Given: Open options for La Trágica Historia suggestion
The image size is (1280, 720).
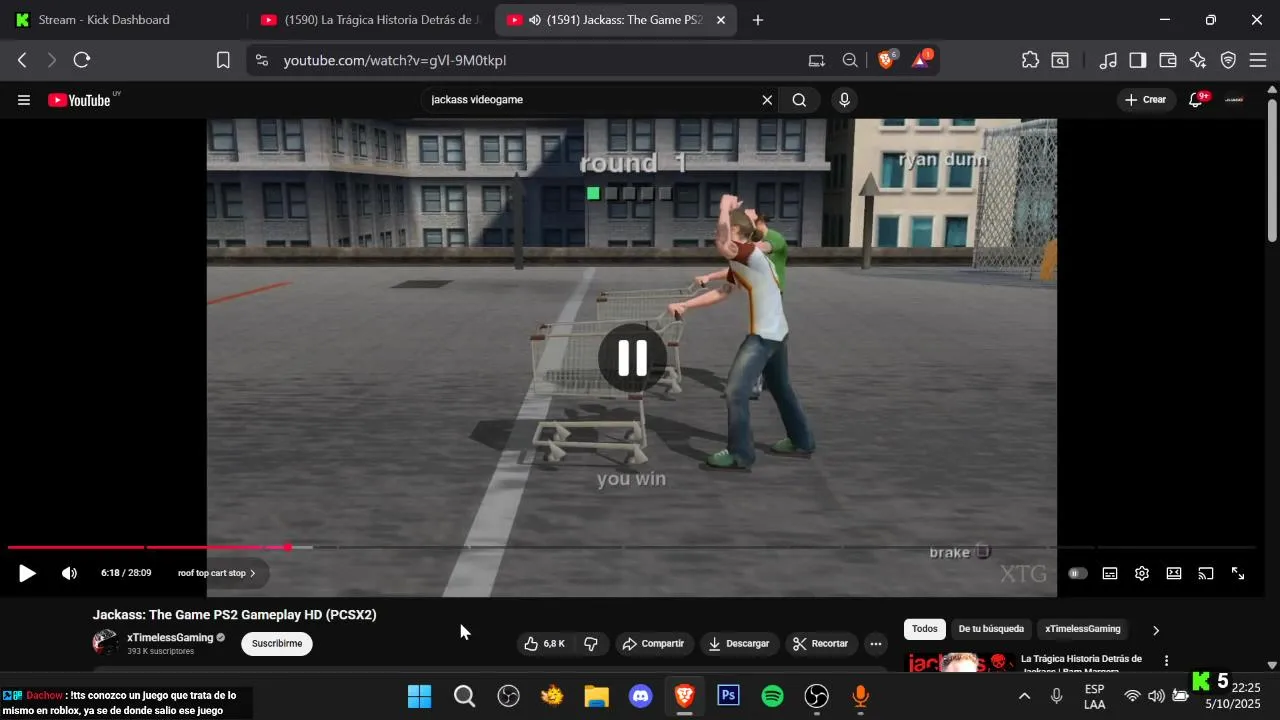Looking at the screenshot, I should (x=1166, y=661).
